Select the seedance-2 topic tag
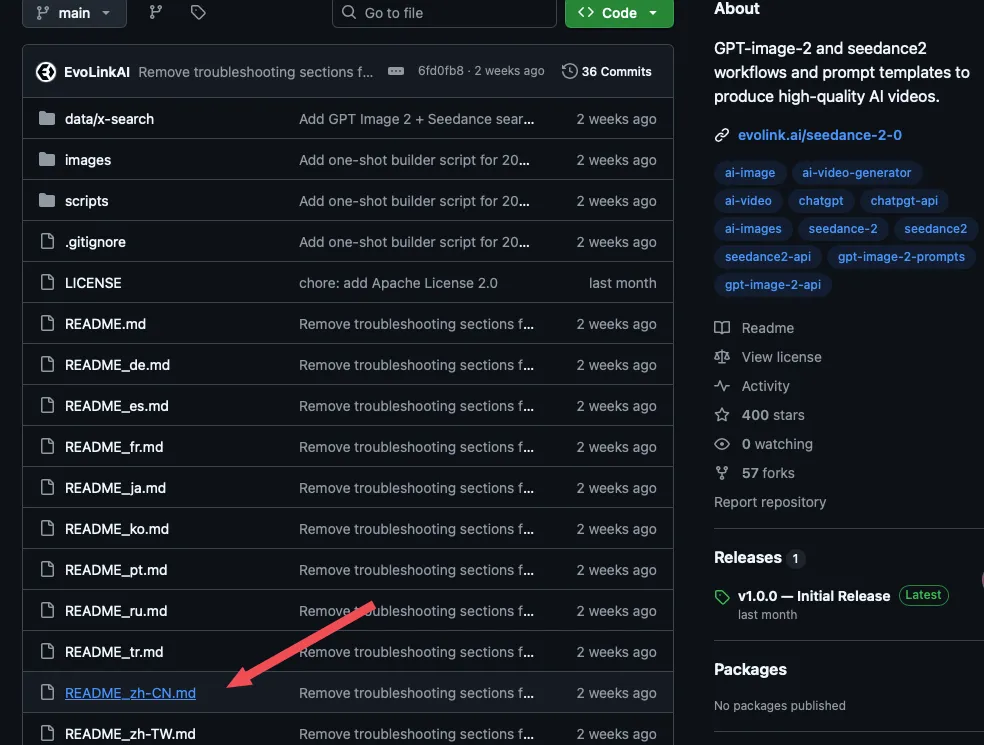 843,228
